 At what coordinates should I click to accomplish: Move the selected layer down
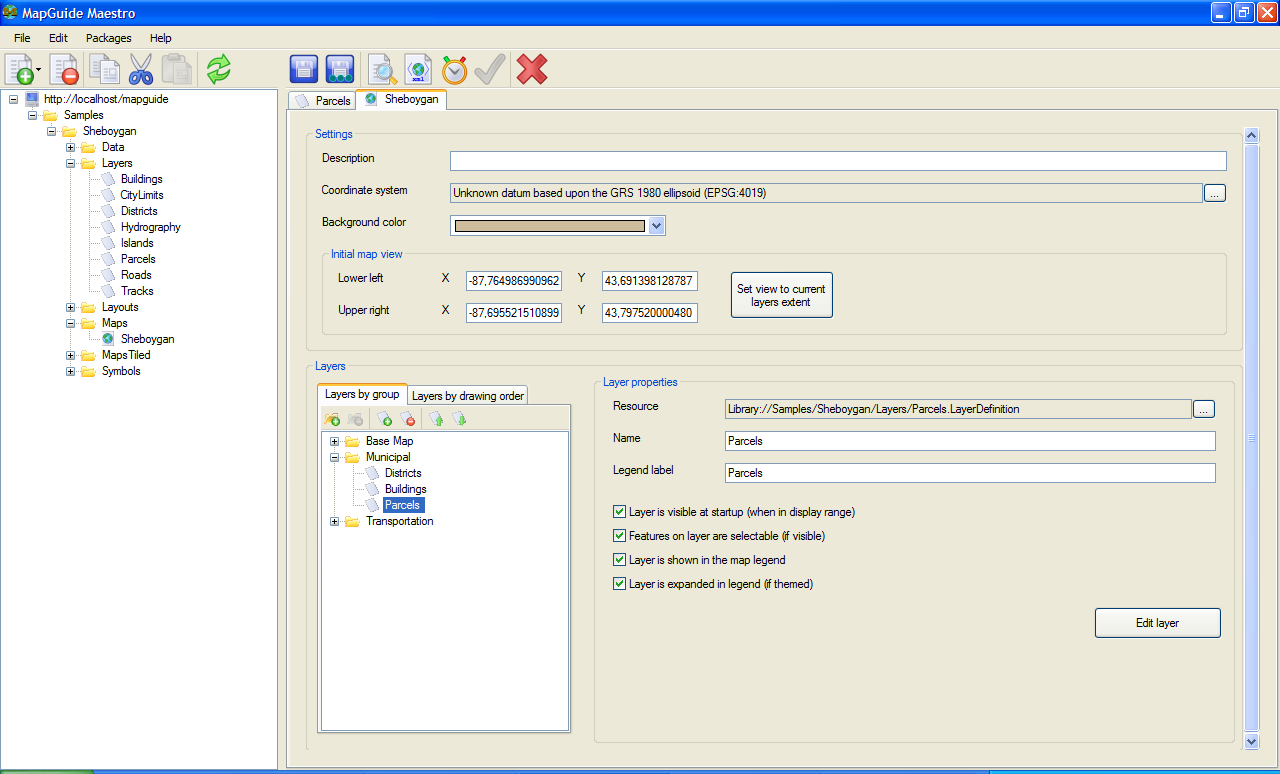[459, 419]
